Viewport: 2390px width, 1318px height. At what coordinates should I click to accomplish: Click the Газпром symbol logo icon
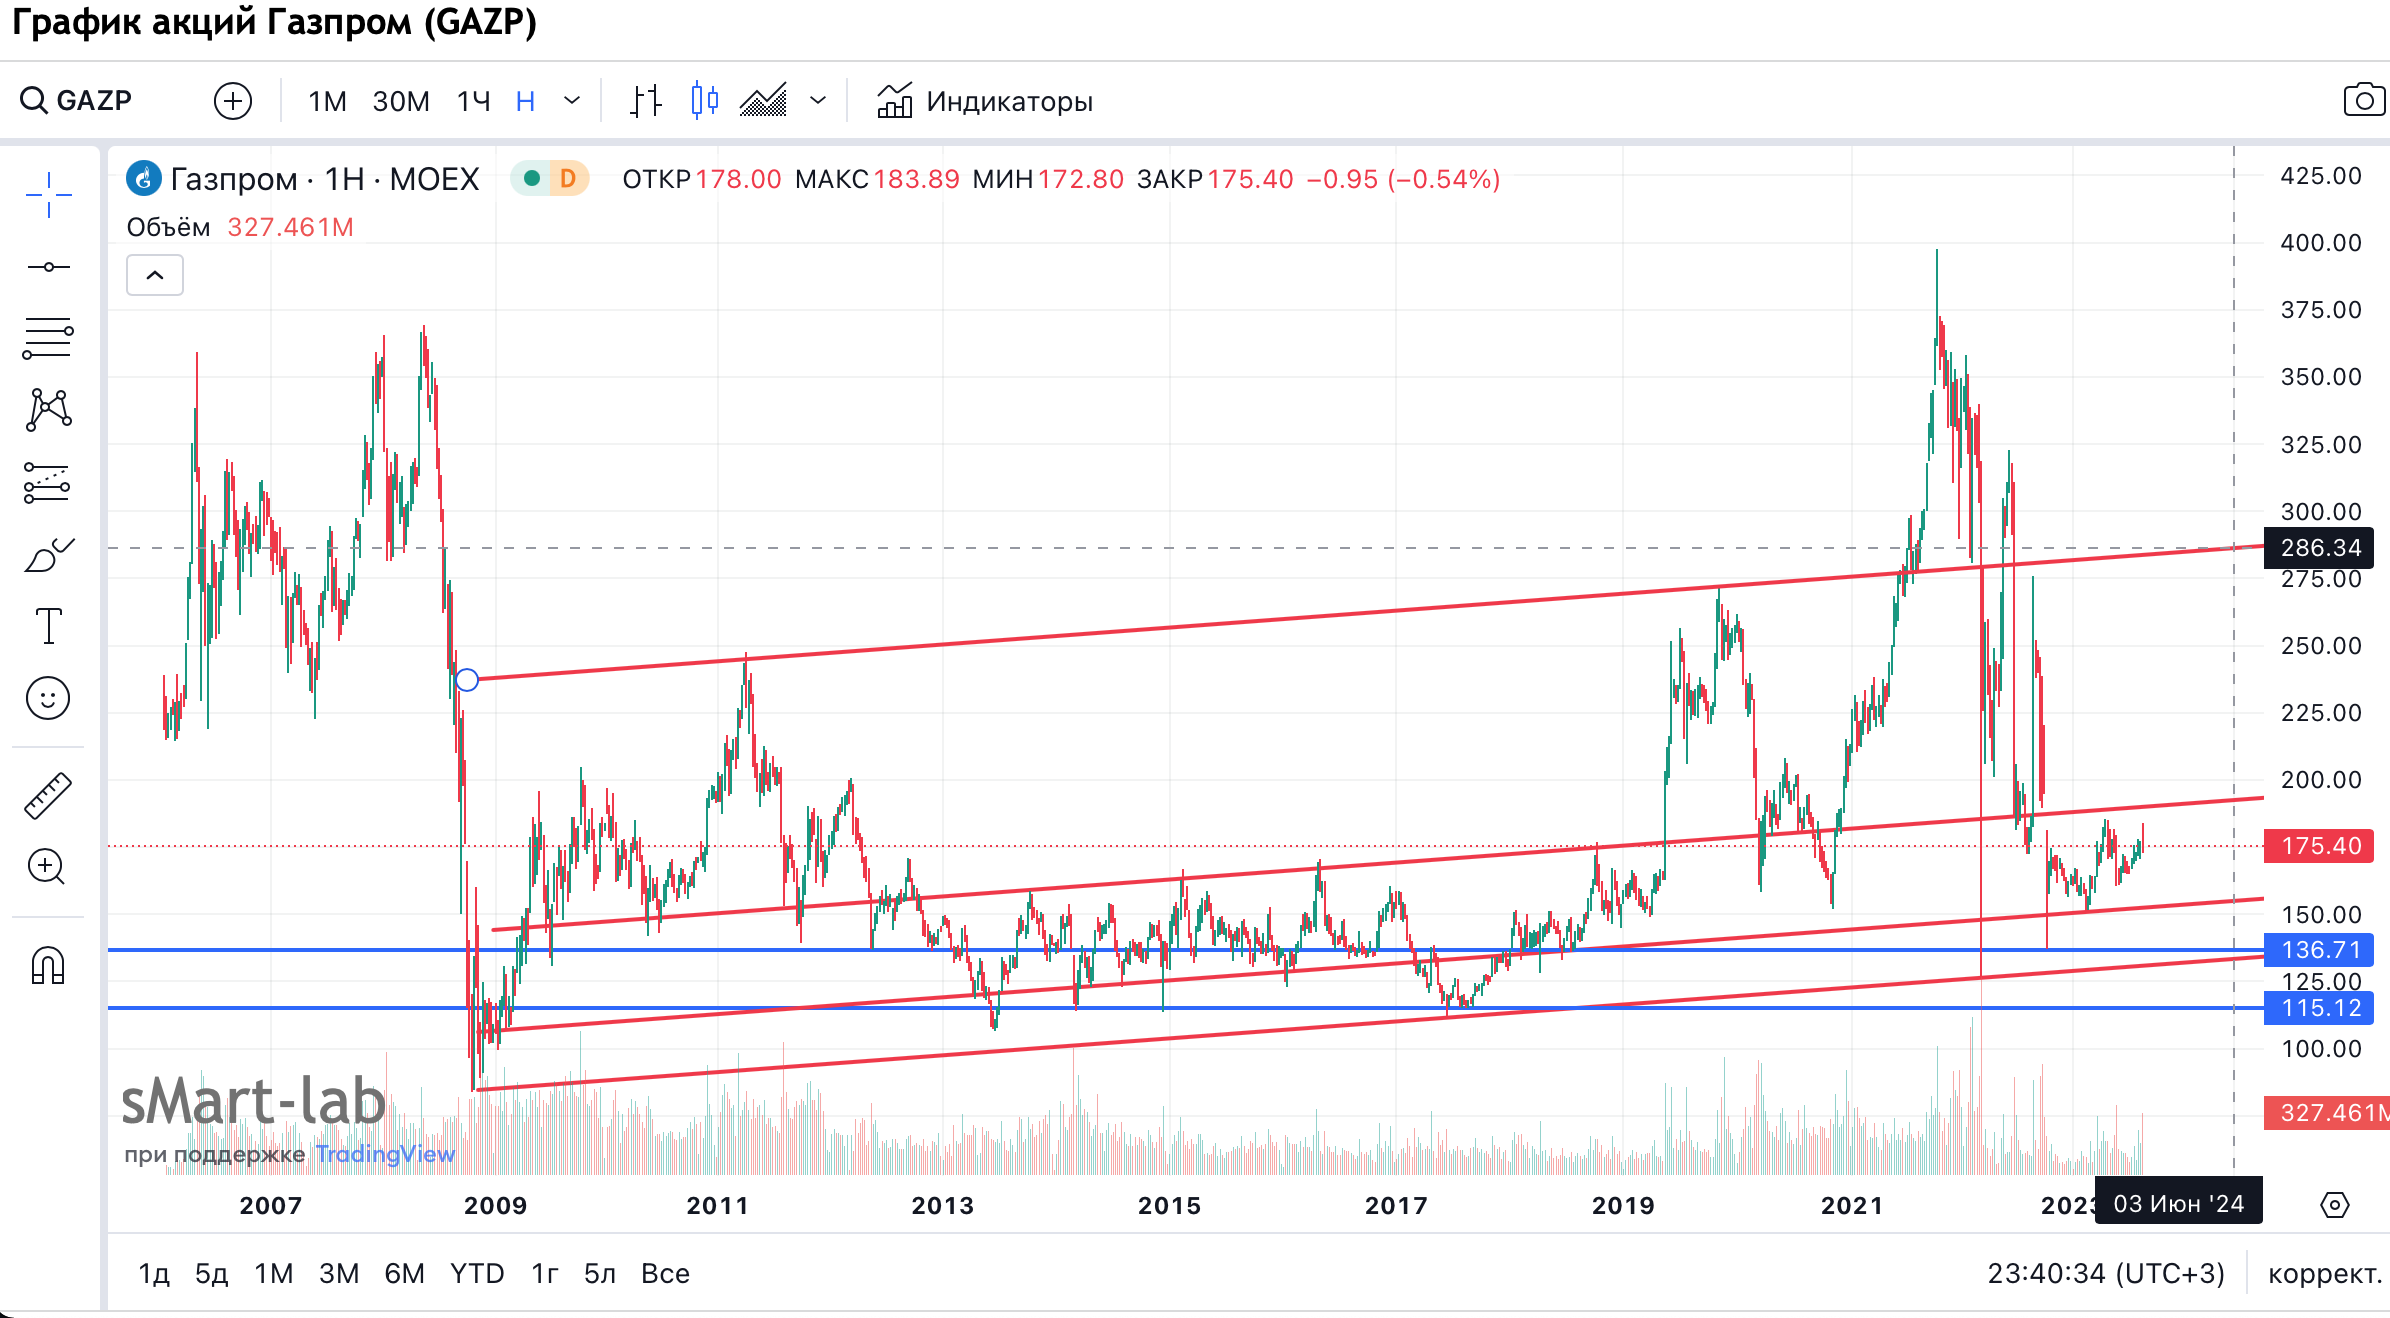coord(143,179)
